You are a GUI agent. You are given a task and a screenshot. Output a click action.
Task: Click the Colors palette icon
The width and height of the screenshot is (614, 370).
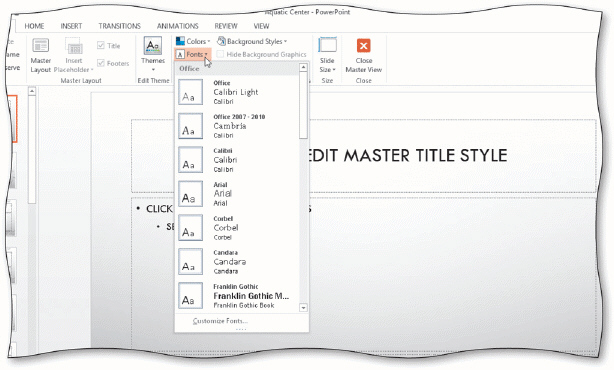(180, 41)
